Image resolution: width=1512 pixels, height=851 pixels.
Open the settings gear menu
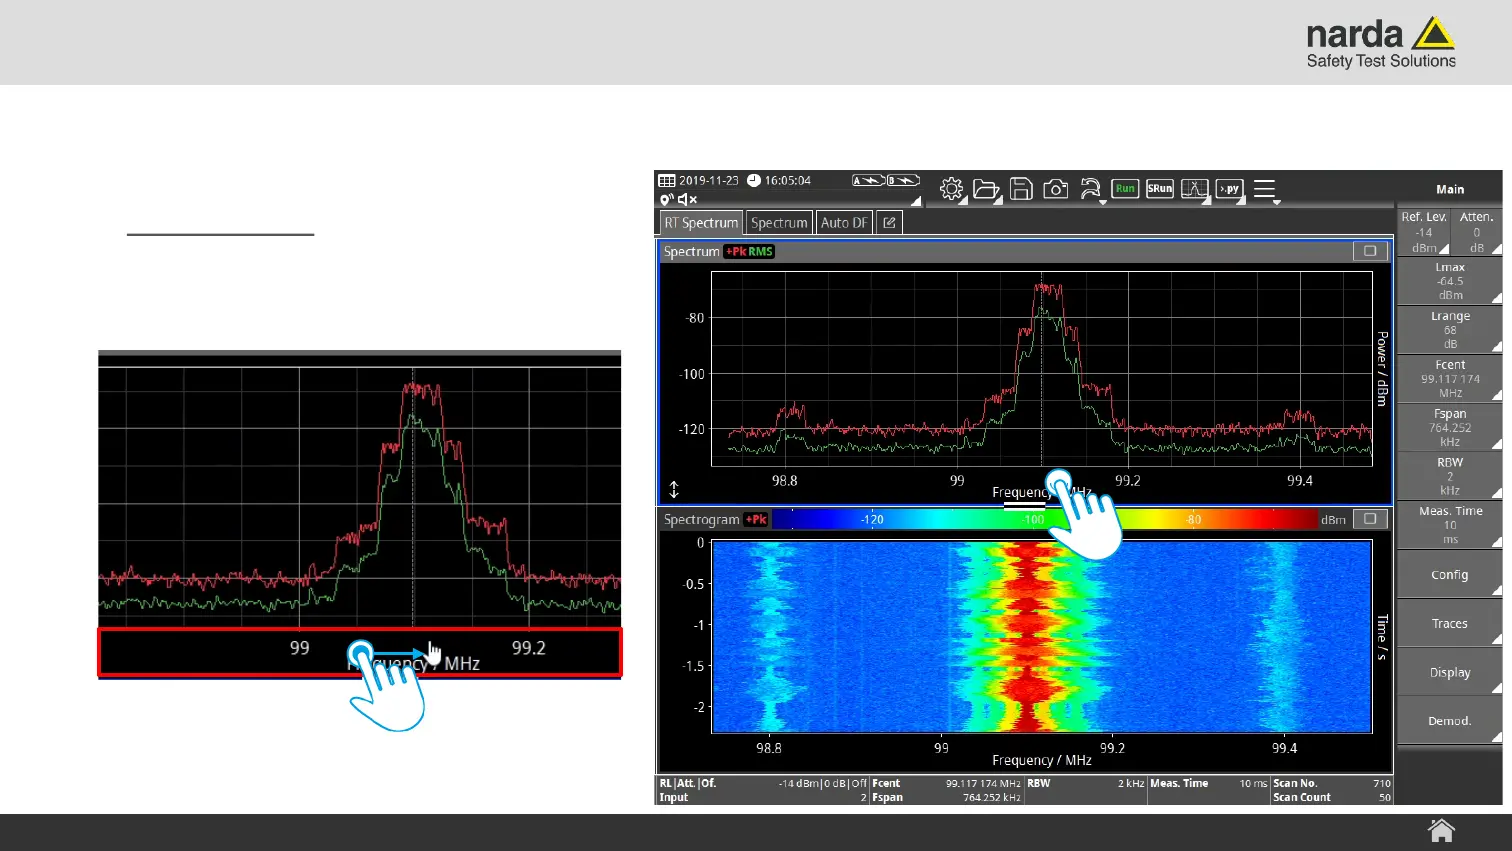[951, 189]
